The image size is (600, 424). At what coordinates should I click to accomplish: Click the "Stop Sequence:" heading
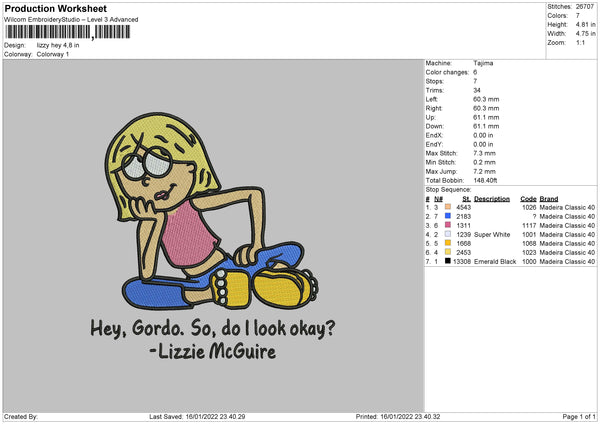click(x=448, y=190)
